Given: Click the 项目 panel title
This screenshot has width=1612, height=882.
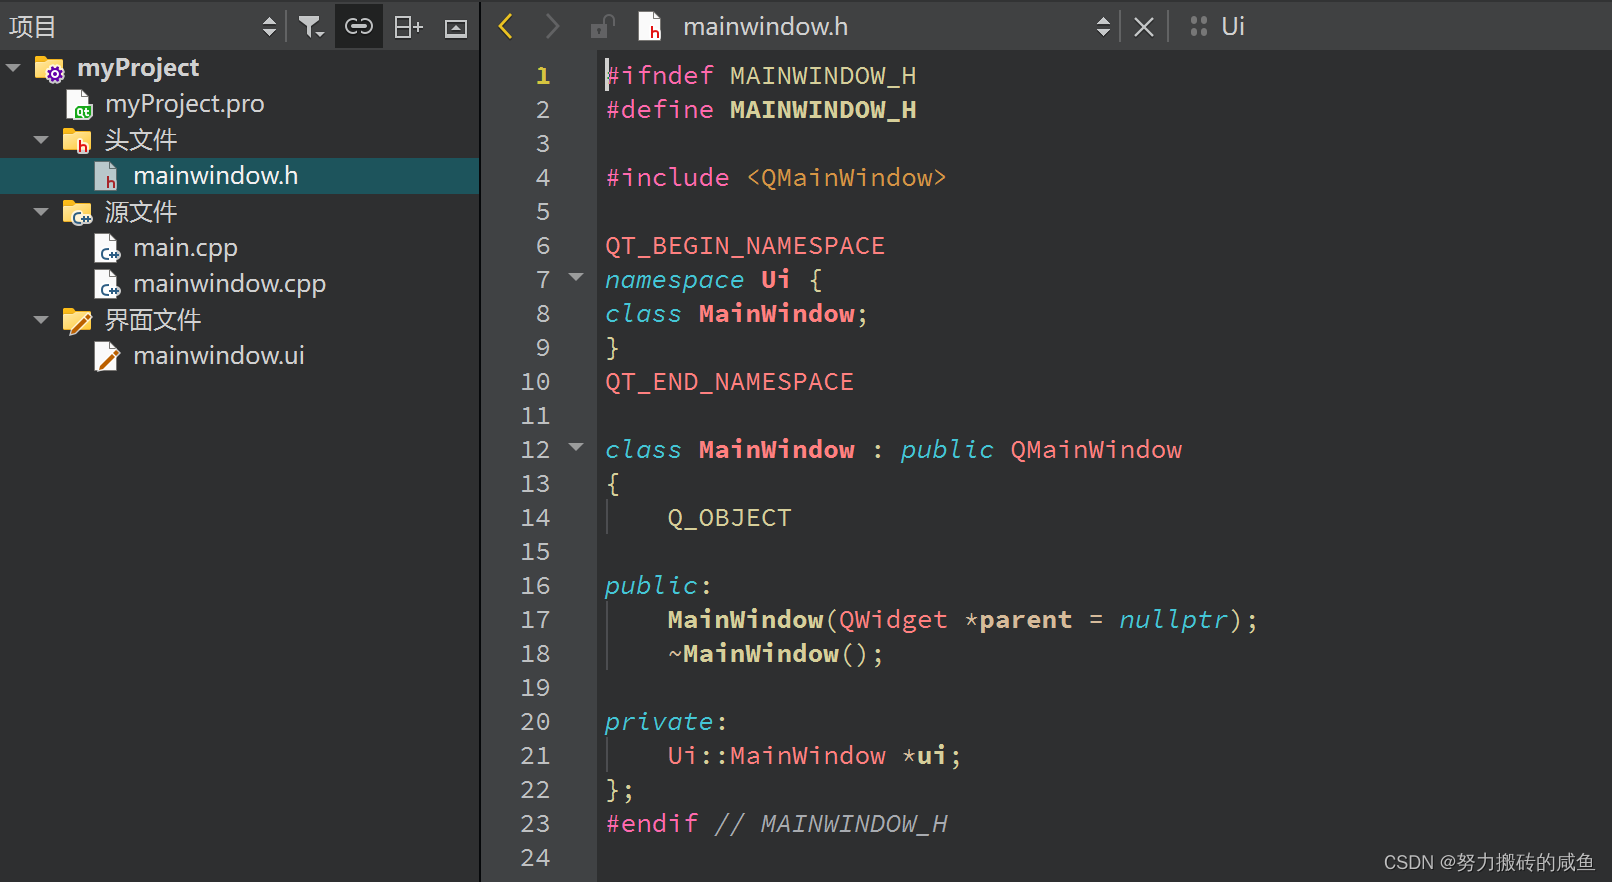Looking at the screenshot, I should click(x=32, y=27).
